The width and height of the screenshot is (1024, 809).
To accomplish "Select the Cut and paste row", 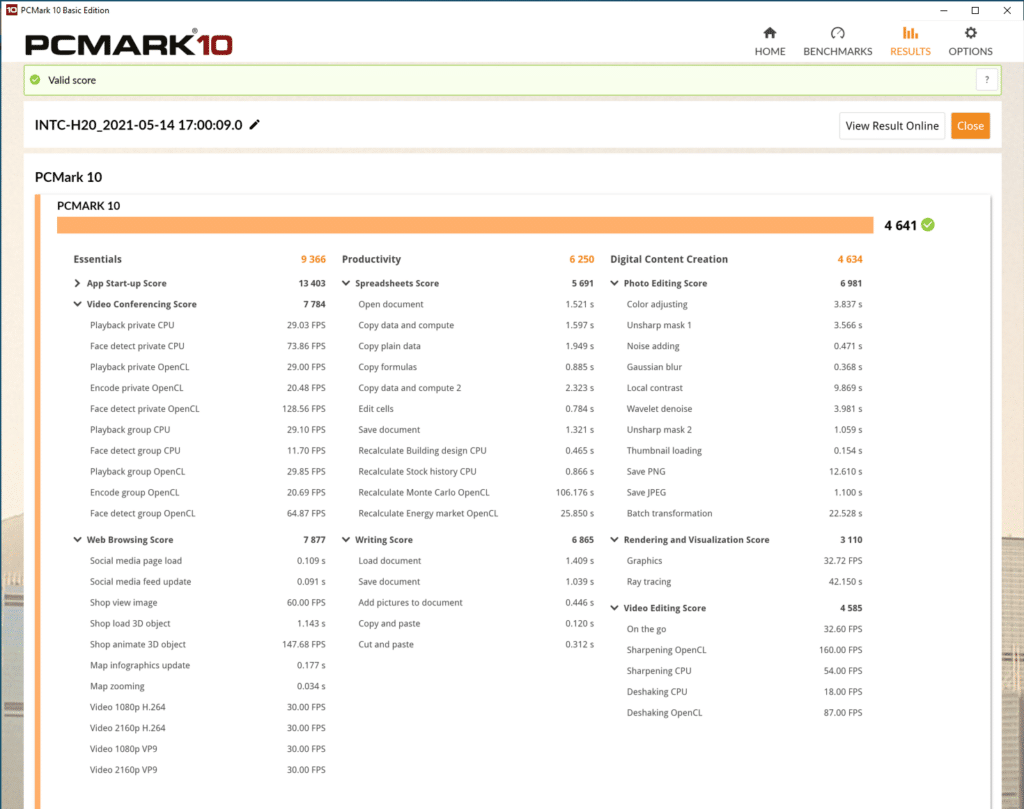I will pos(476,644).
